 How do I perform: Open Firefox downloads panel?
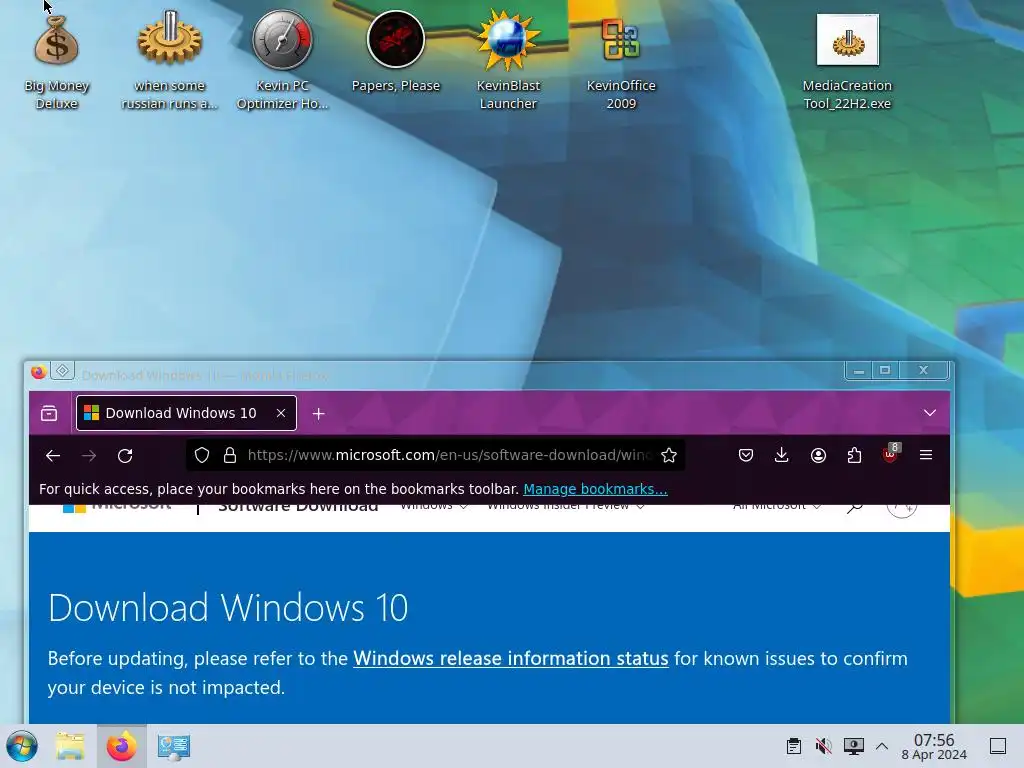tap(782, 455)
